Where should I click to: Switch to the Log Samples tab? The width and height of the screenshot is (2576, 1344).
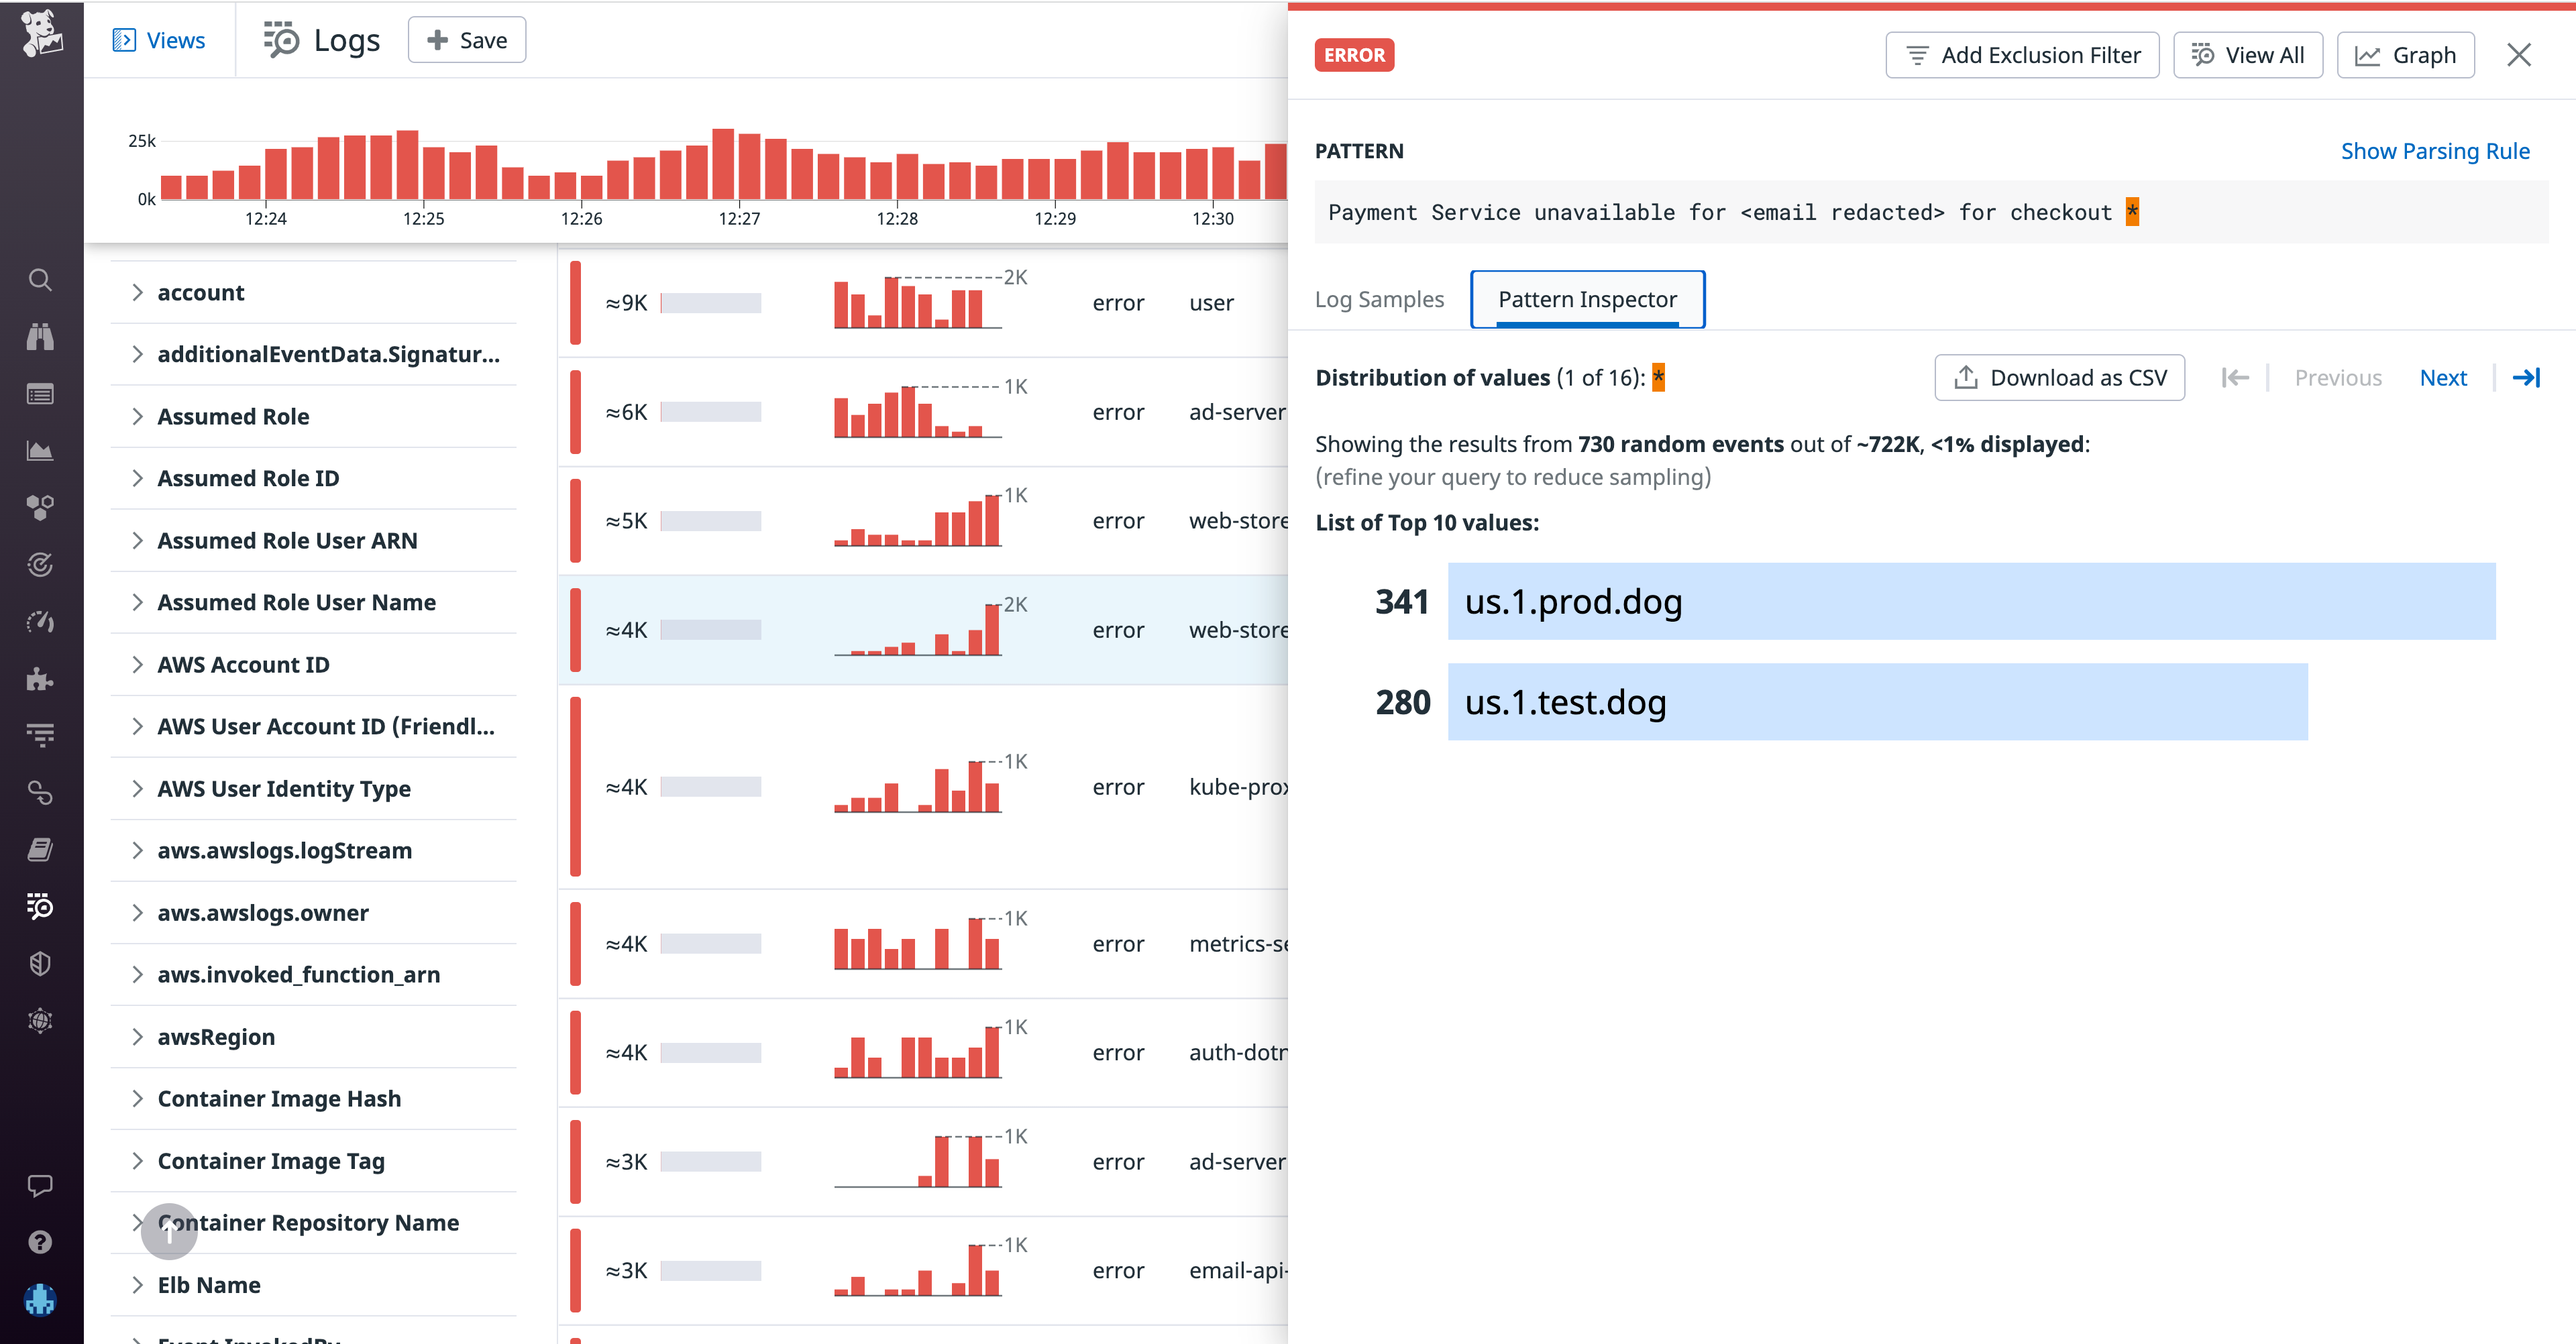[1380, 299]
